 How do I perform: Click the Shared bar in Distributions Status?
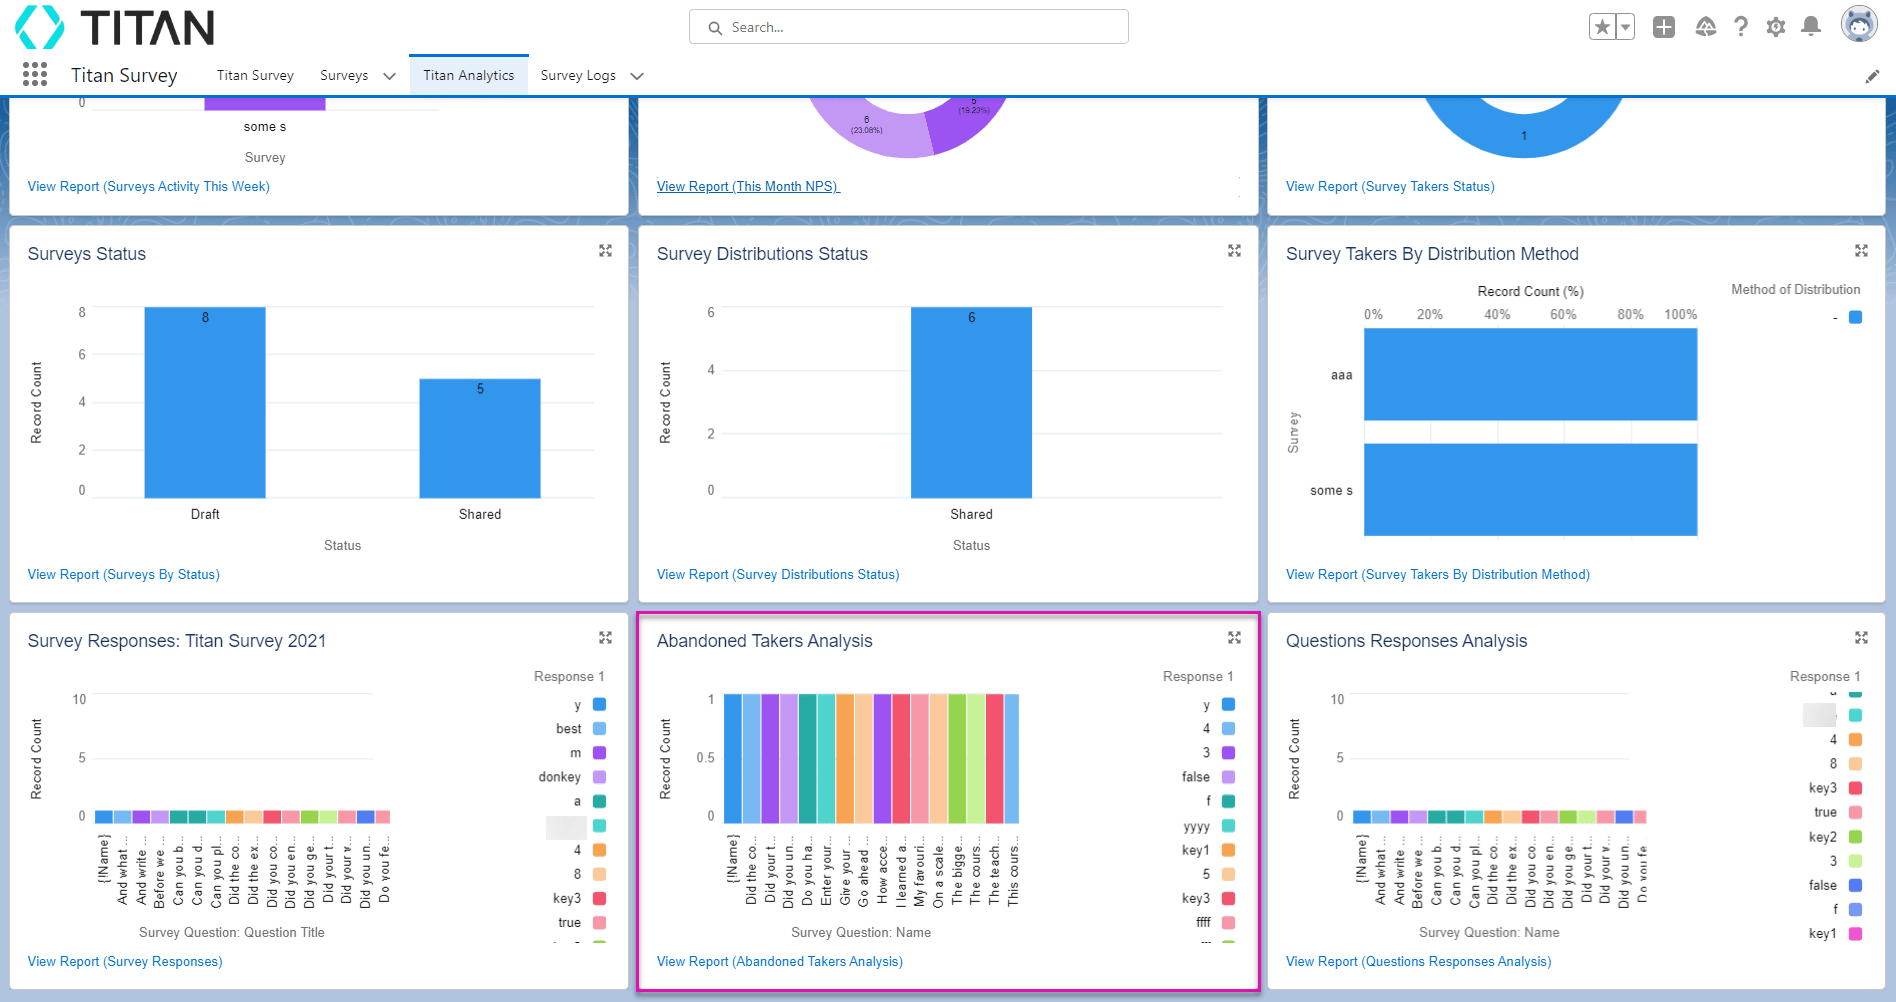(x=971, y=402)
